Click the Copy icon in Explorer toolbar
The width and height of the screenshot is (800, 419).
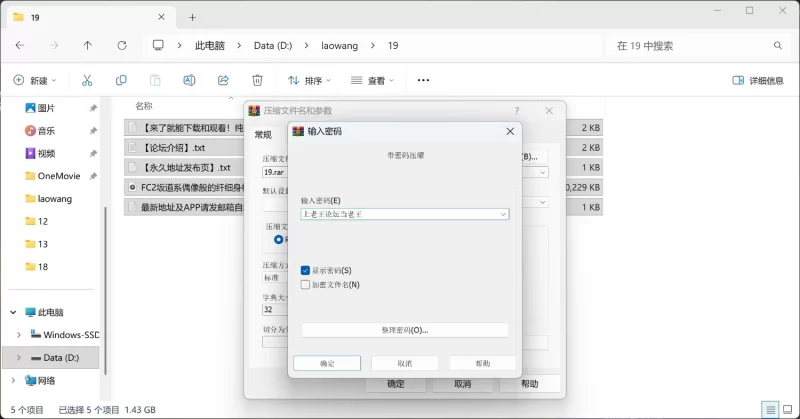(x=121, y=80)
